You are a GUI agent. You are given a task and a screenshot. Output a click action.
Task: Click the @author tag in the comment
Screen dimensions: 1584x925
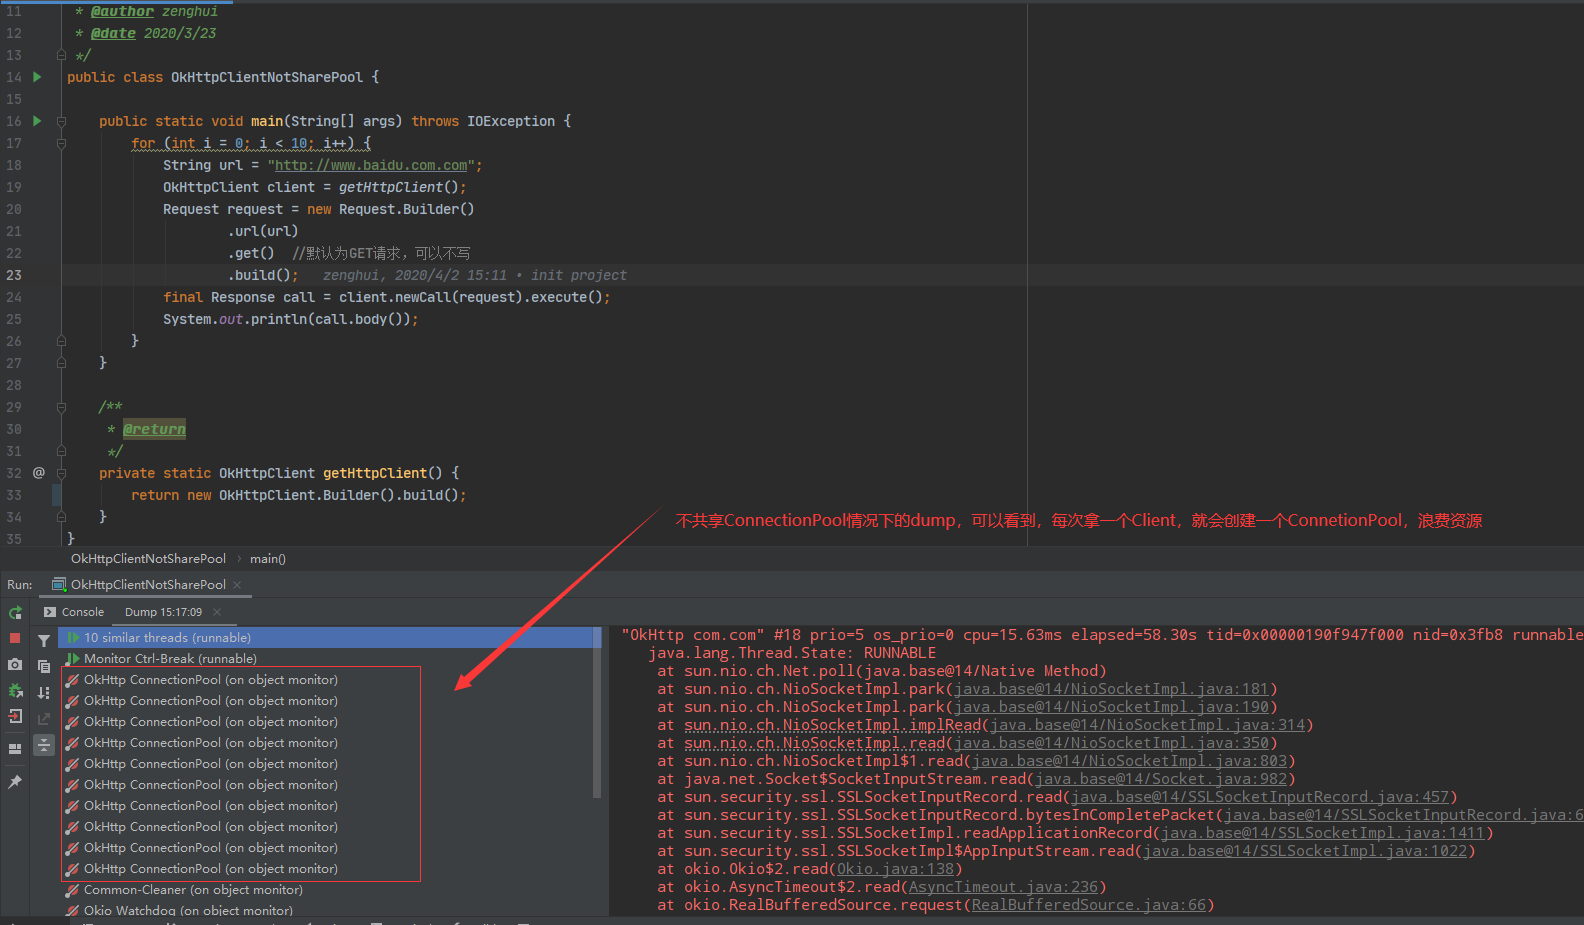pos(122,11)
